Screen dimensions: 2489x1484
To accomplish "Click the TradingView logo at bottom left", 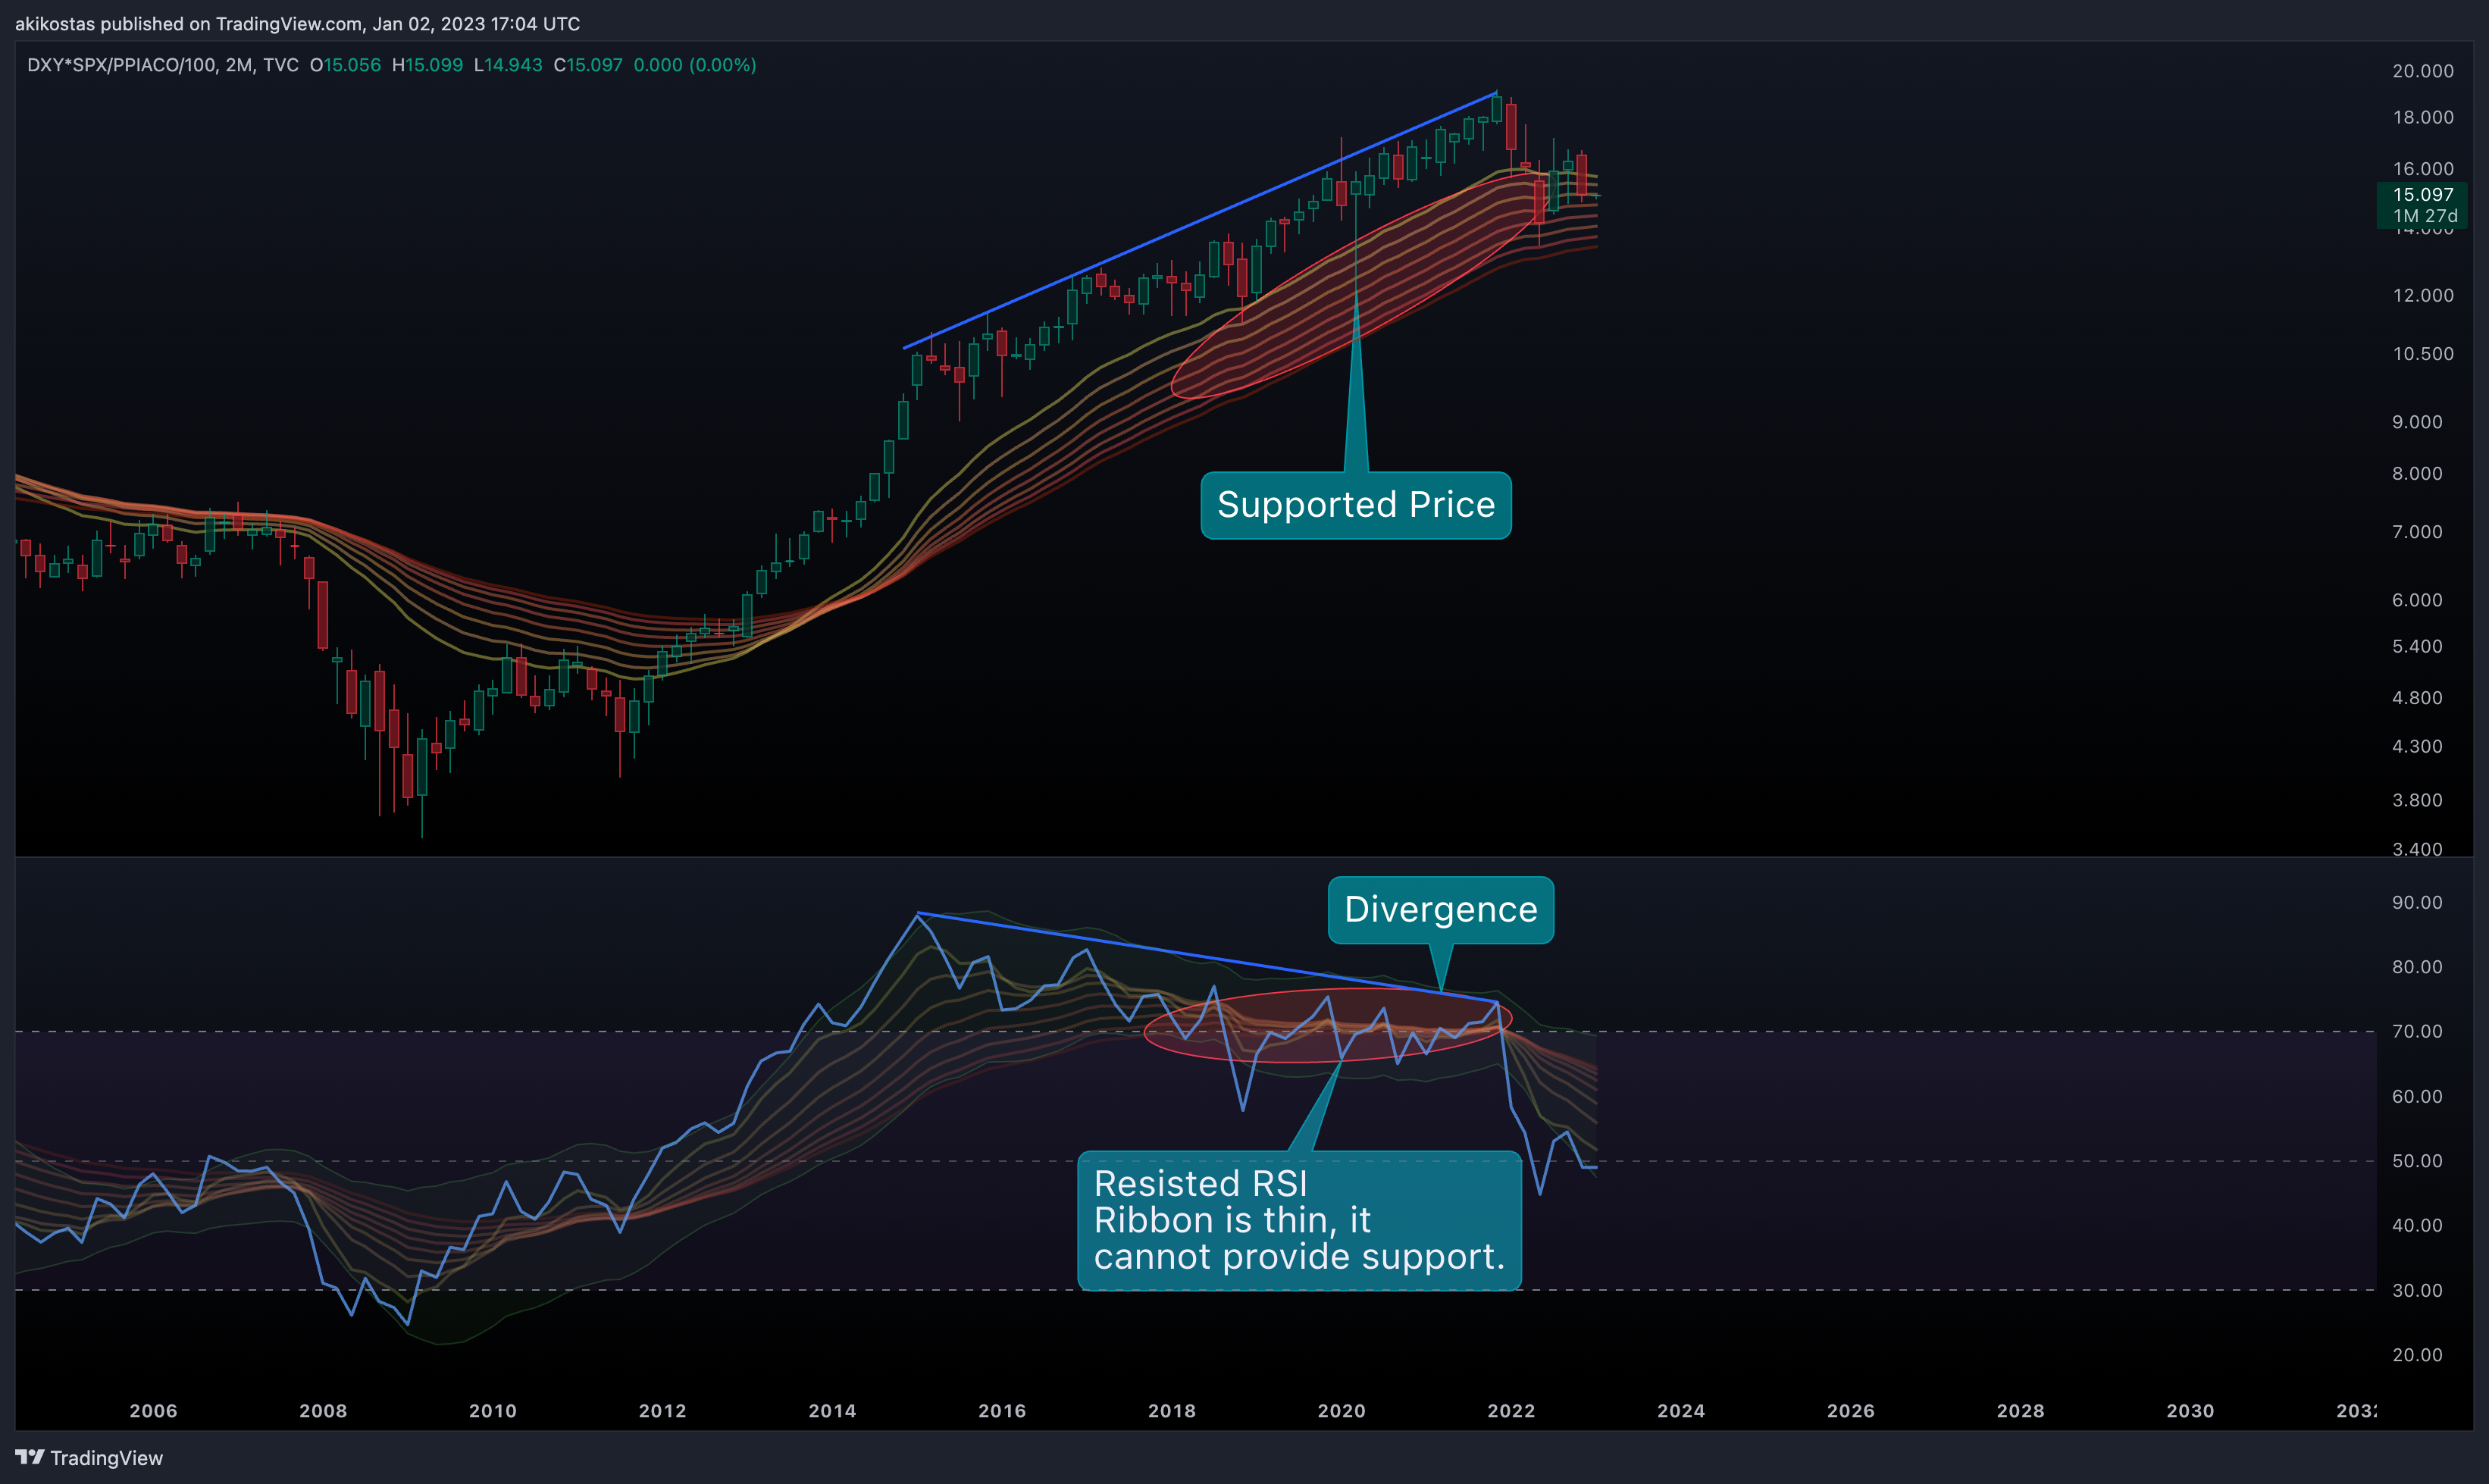I will click(89, 1457).
